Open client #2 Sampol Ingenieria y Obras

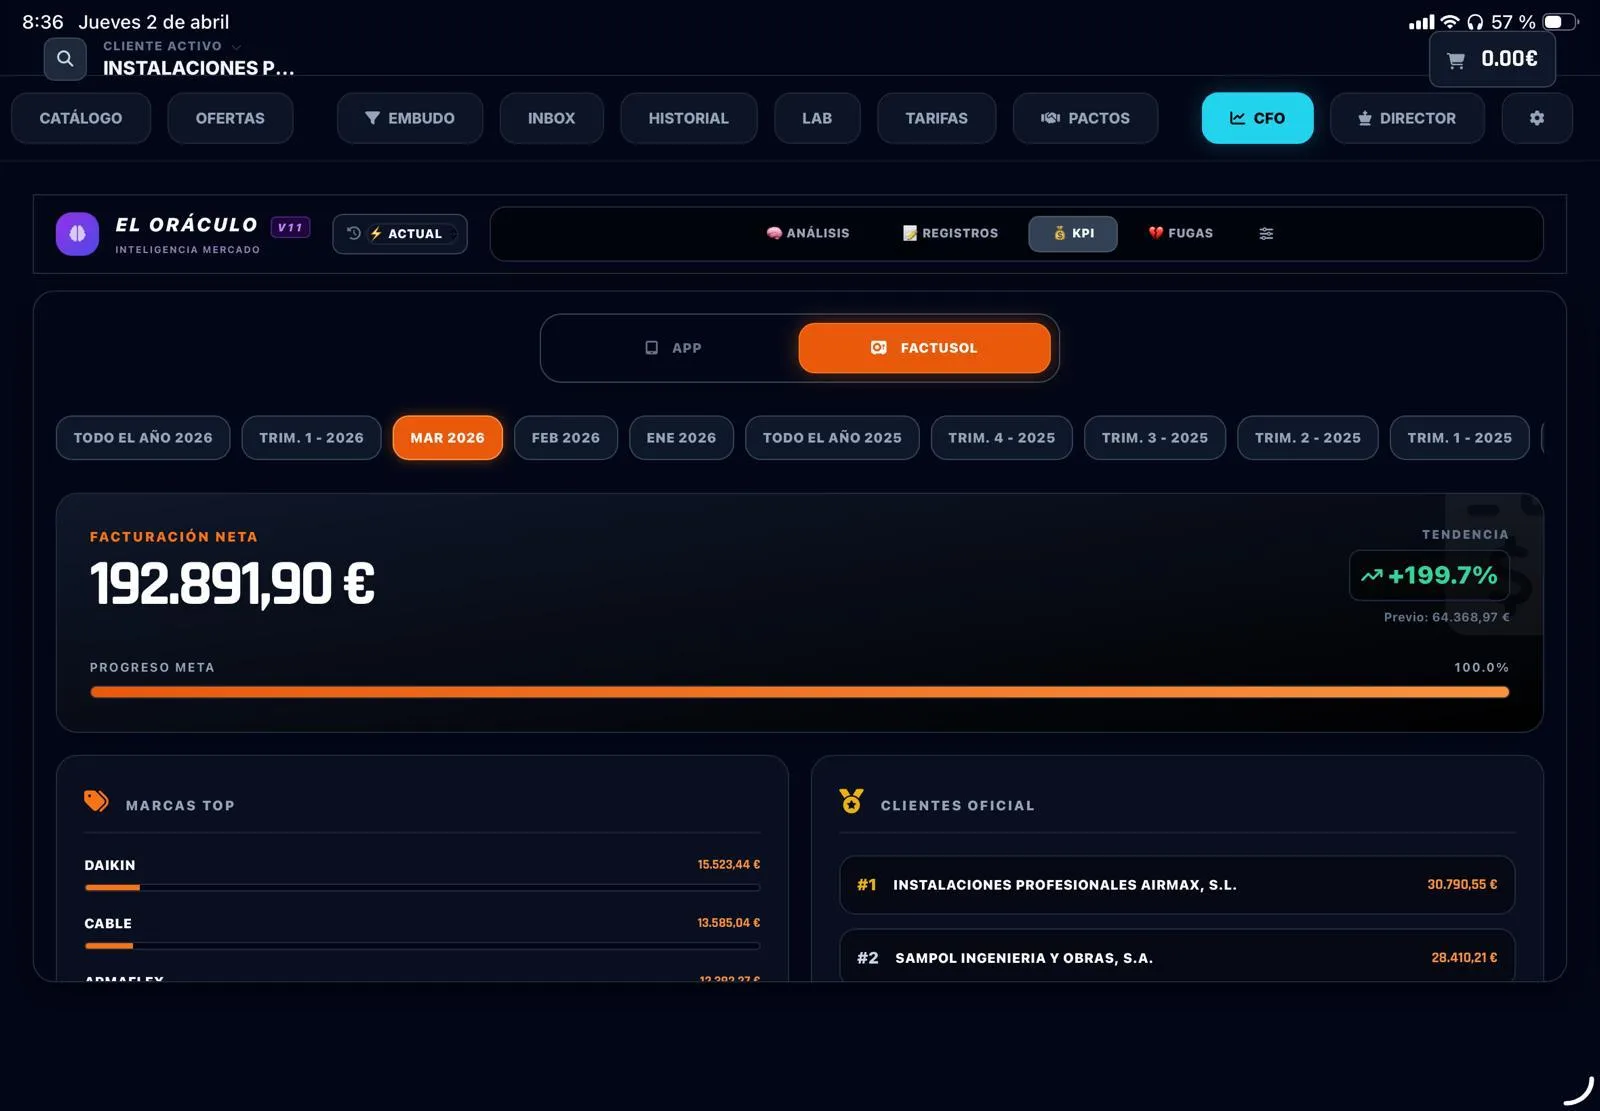[x=1177, y=957]
